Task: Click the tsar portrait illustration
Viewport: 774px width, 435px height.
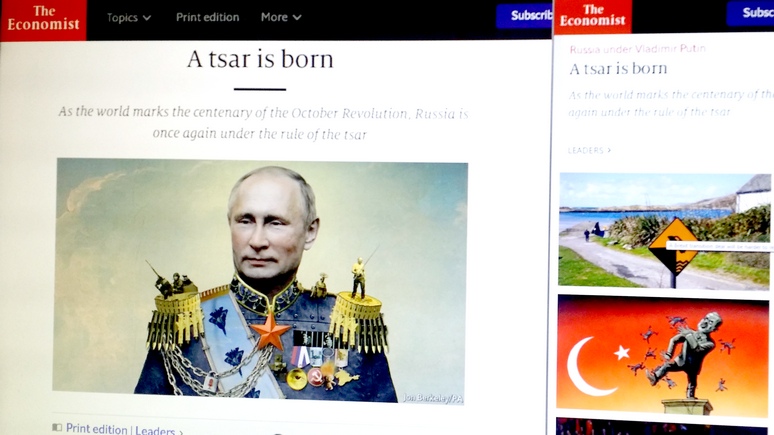Action: (260, 279)
